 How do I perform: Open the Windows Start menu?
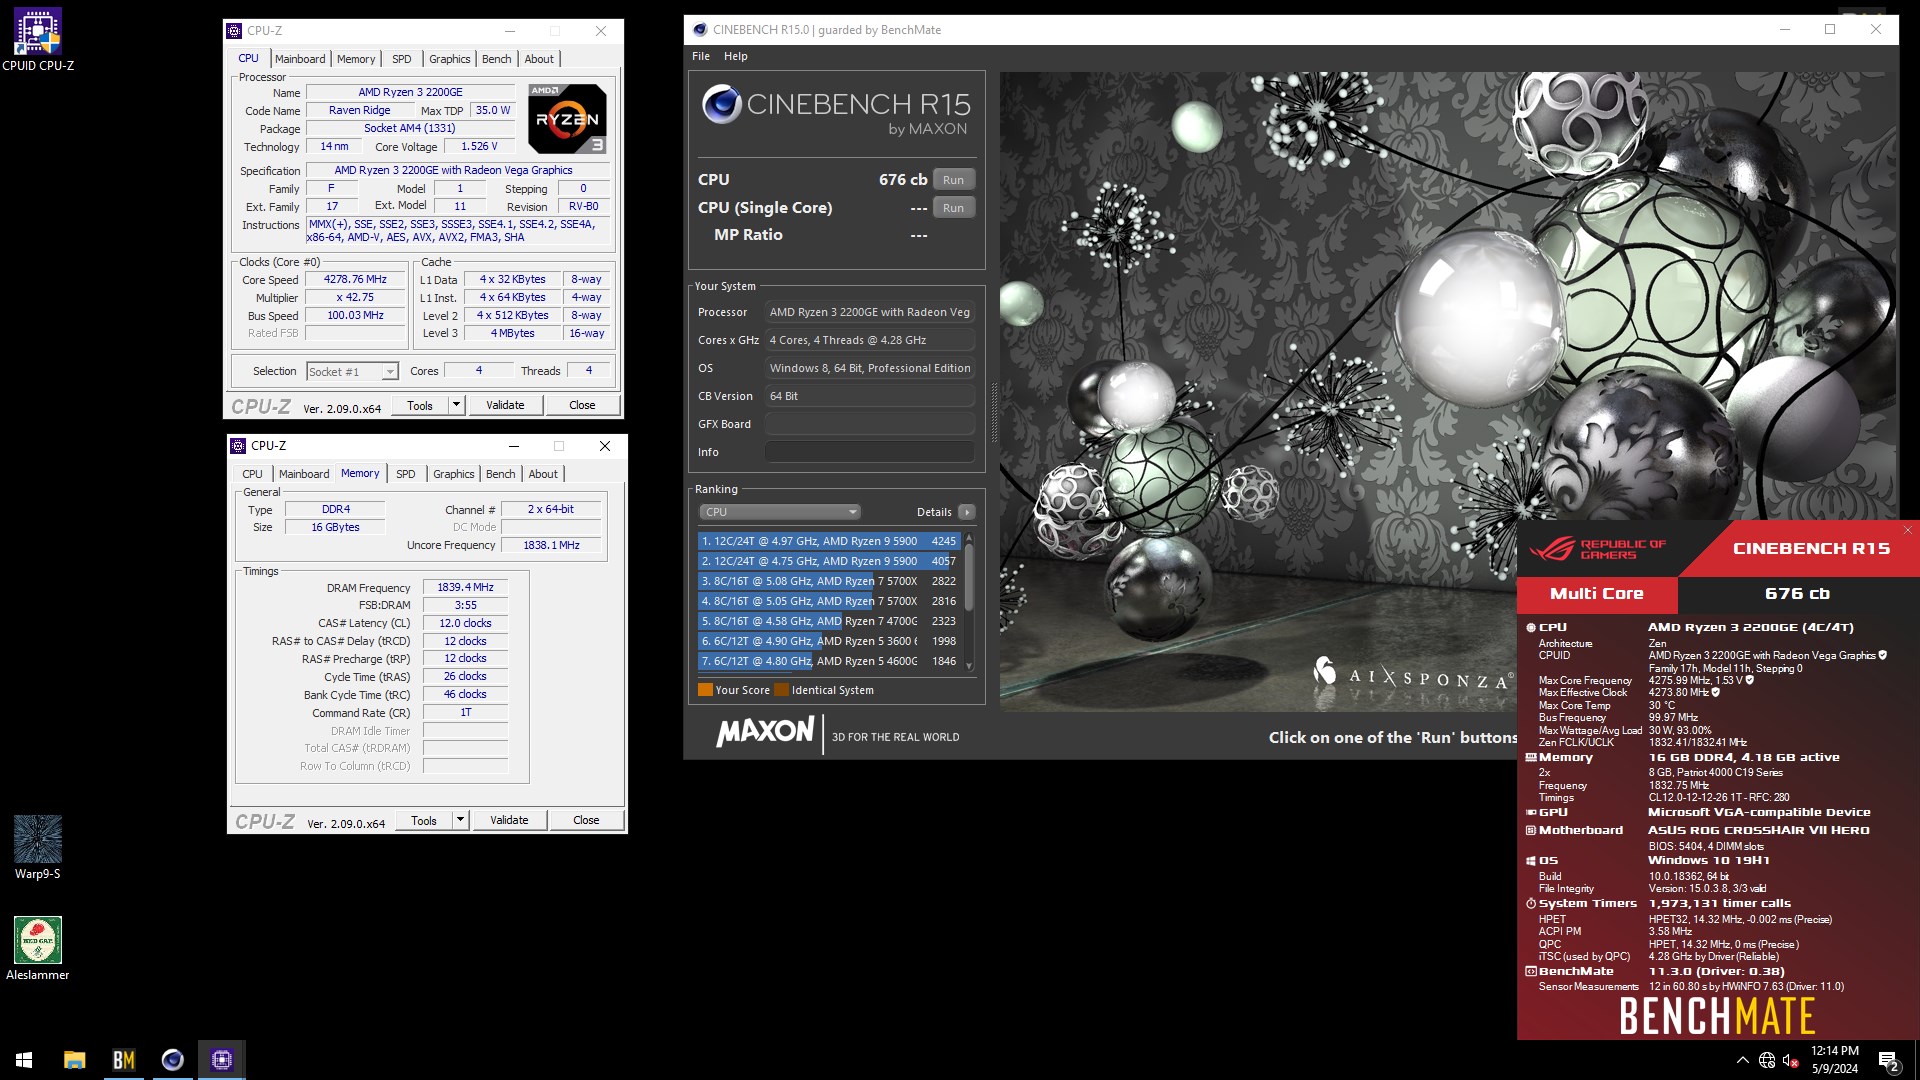click(24, 1060)
